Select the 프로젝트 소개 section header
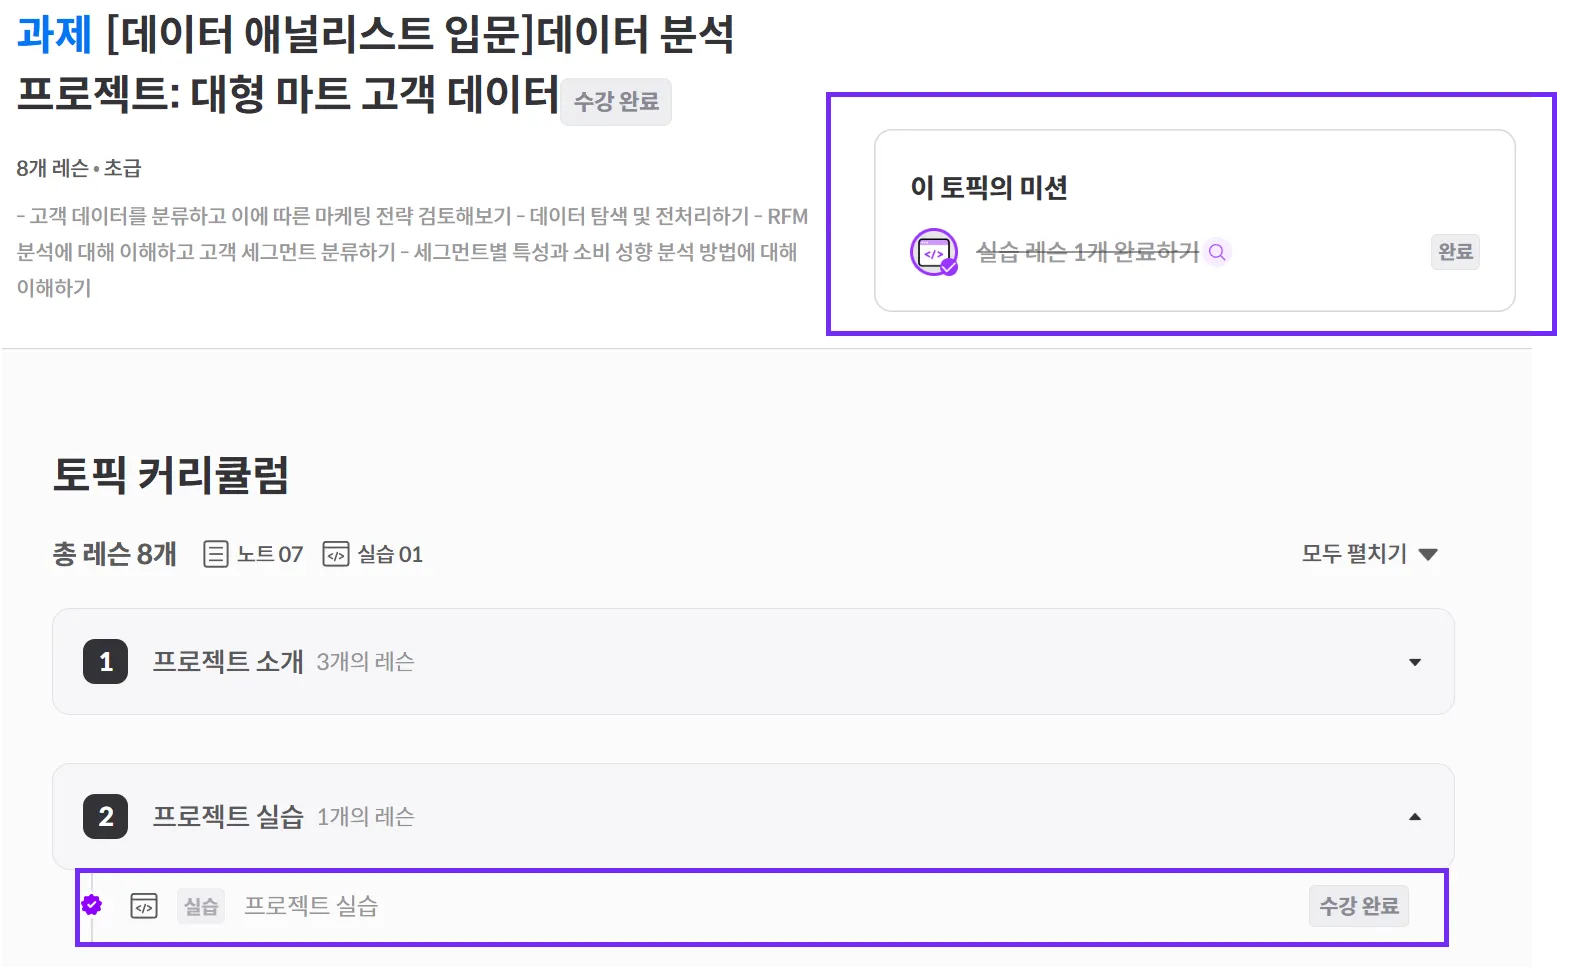1583x967 pixels. point(228,662)
